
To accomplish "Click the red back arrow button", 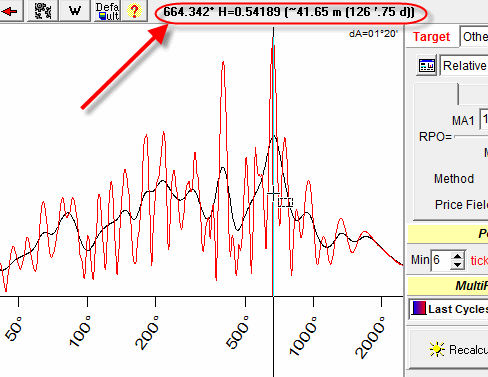I will coord(10,11).
